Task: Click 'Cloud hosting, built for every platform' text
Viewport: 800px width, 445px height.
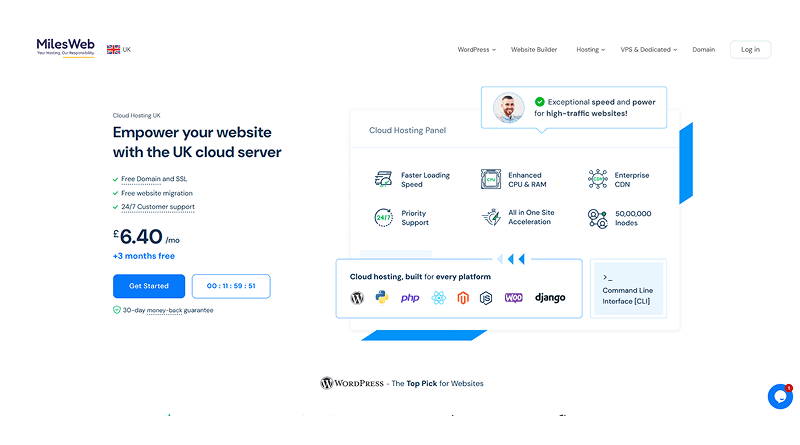Action: 420,277
